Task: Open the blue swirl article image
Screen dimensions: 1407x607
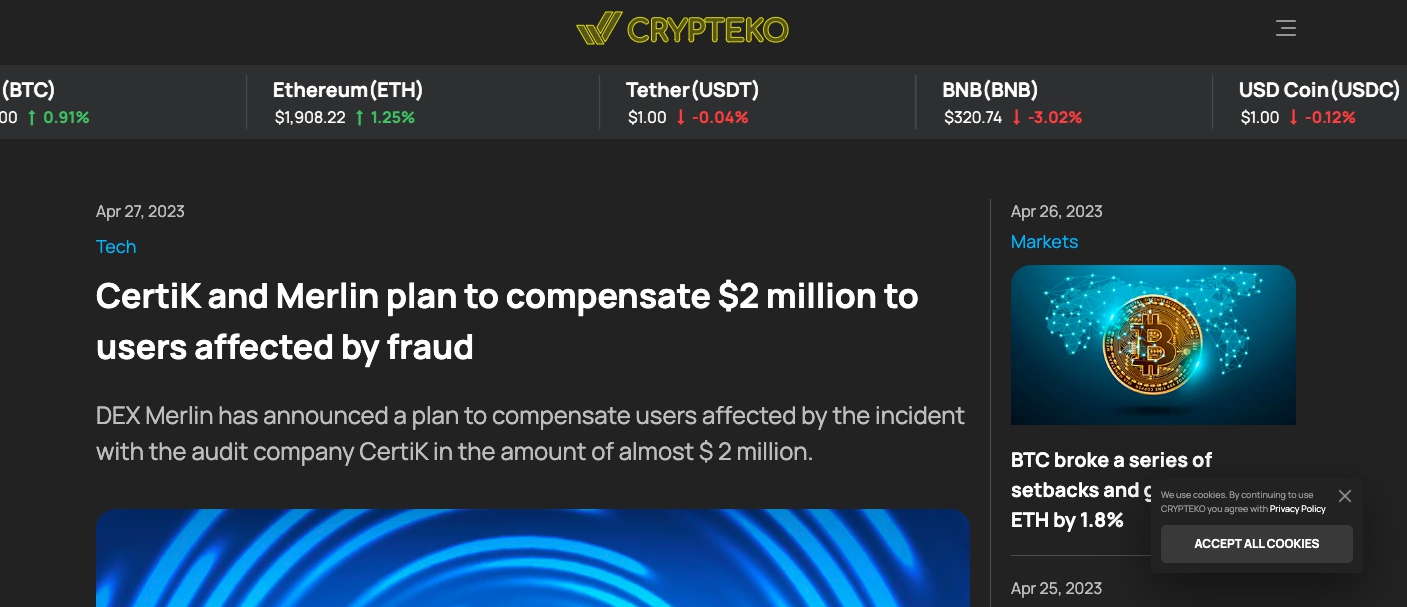Action: [x=533, y=558]
